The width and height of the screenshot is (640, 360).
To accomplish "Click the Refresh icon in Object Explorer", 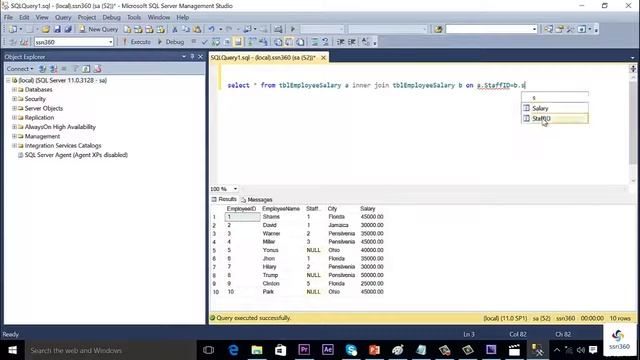I will tap(86, 69).
